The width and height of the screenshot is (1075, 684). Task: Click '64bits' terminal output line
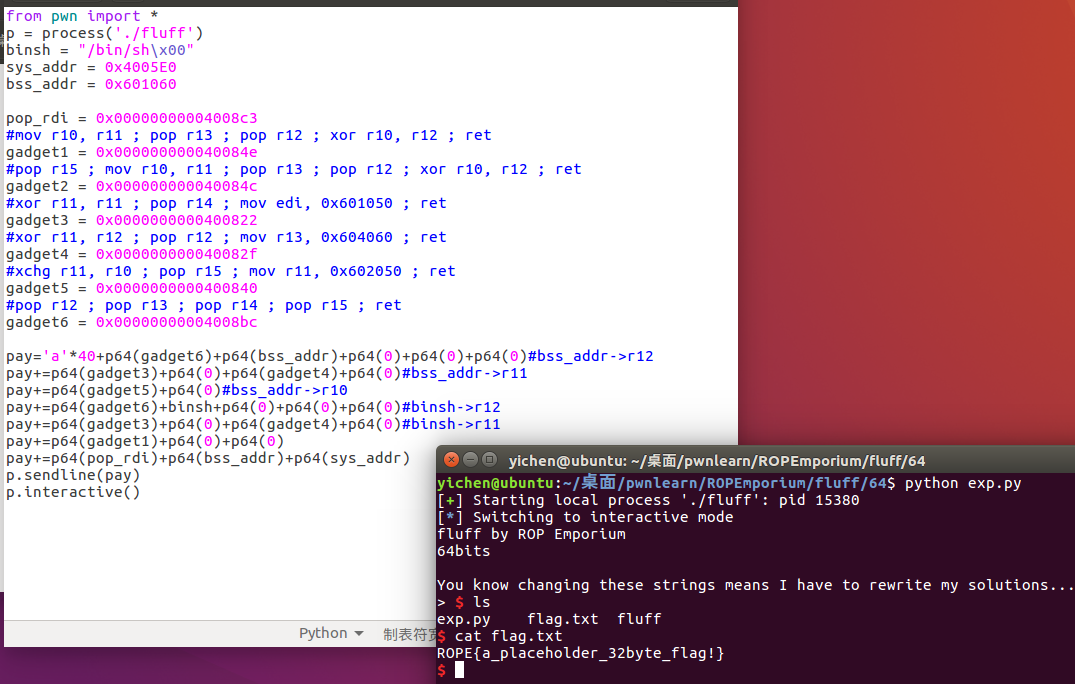click(463, 552)
